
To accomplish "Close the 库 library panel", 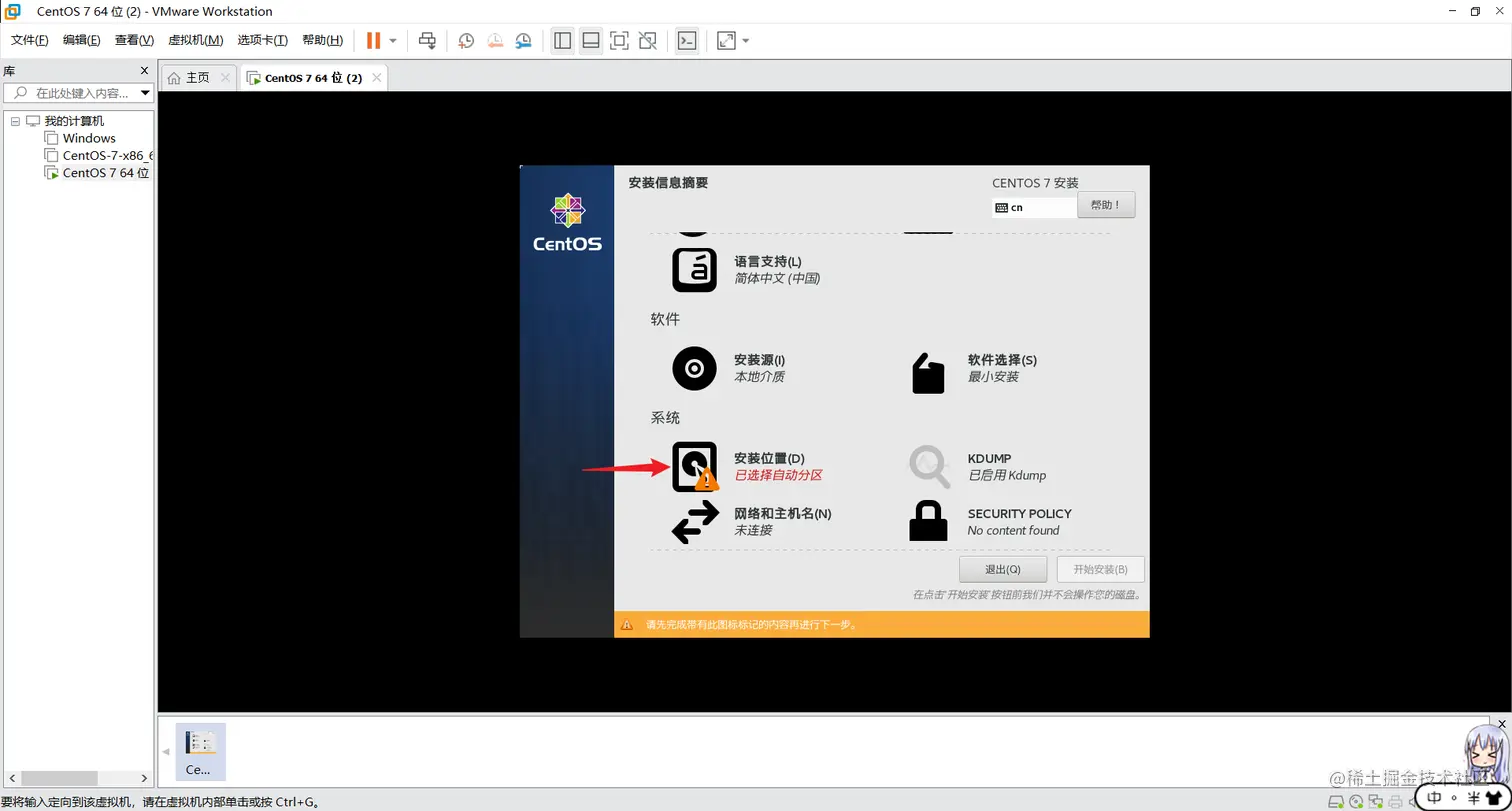I will point(144,71).
